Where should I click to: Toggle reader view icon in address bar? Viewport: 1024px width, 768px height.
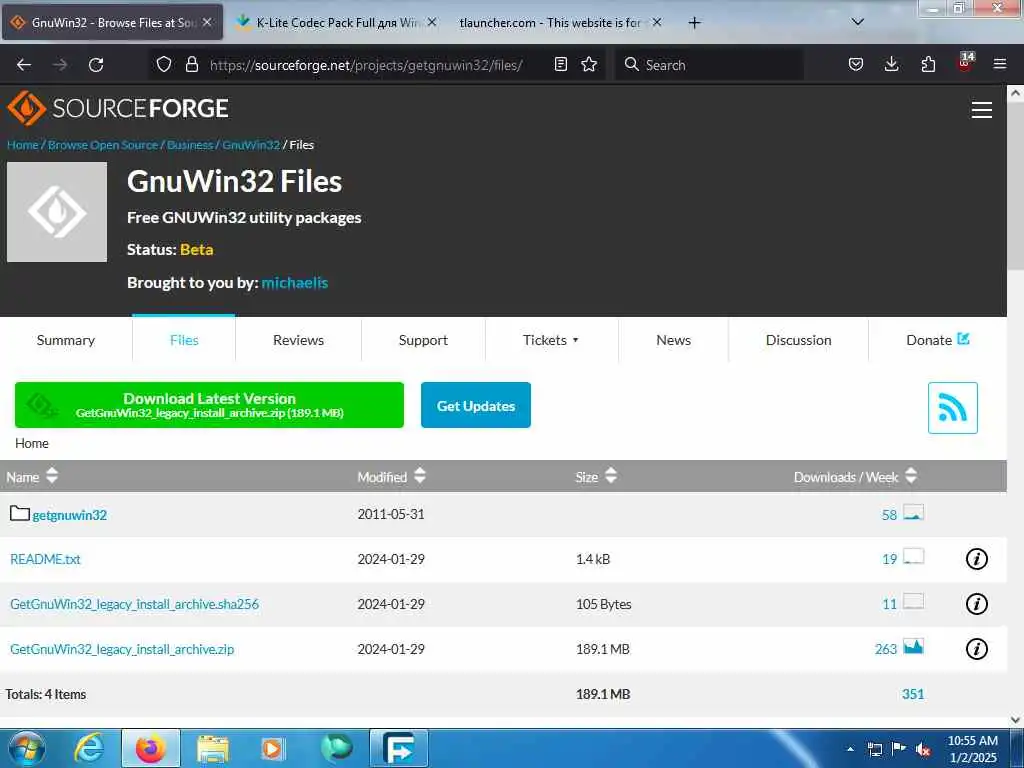click(560, 64)
